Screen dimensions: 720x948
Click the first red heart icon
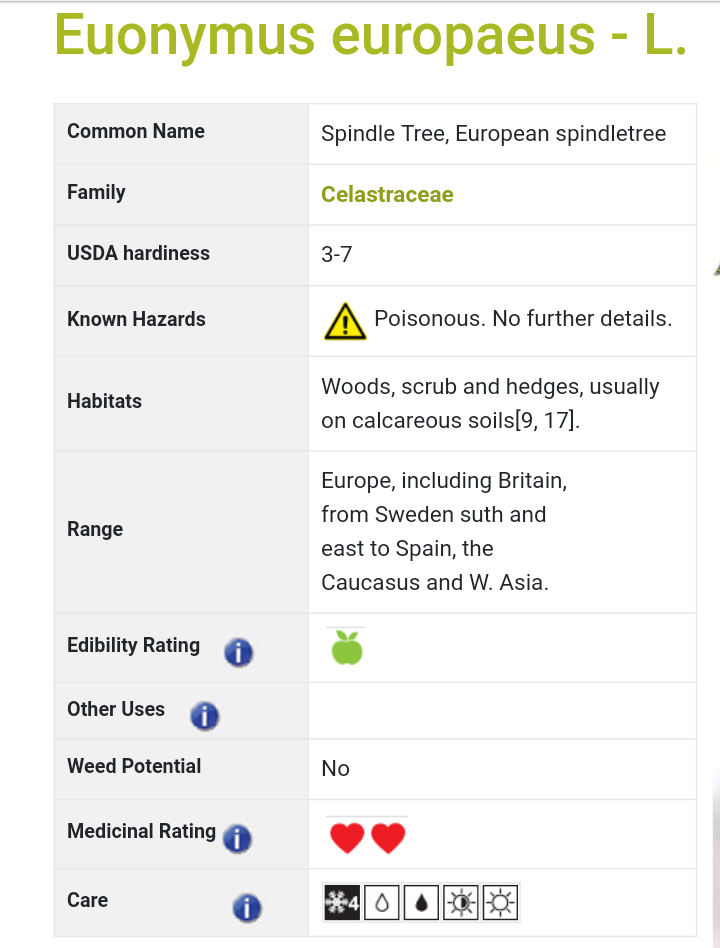pos(347,838)
